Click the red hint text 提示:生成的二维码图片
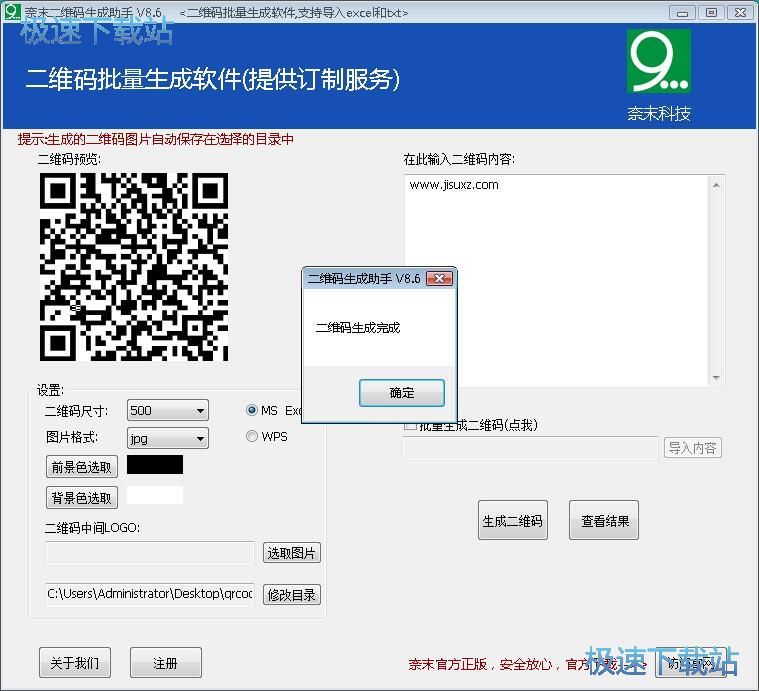This screenshot has width=759, height=691. click(156, 139)
